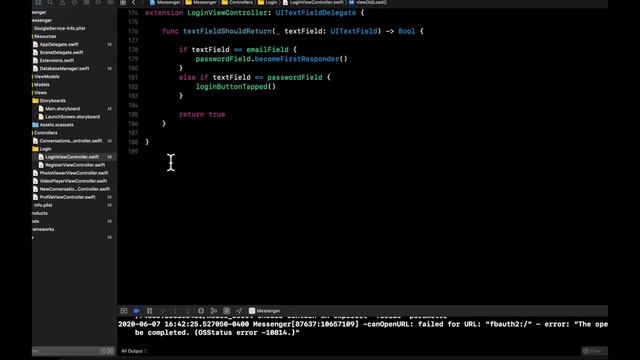Select the Models group

[42, 85]
